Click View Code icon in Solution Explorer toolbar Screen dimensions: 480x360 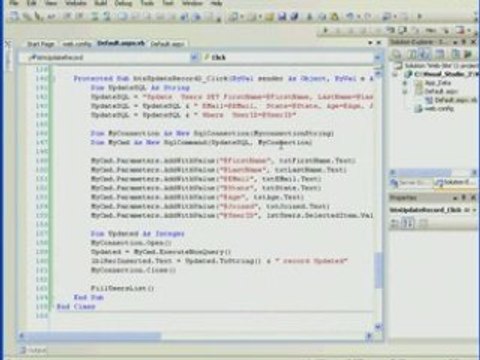(x=440, y=54)
